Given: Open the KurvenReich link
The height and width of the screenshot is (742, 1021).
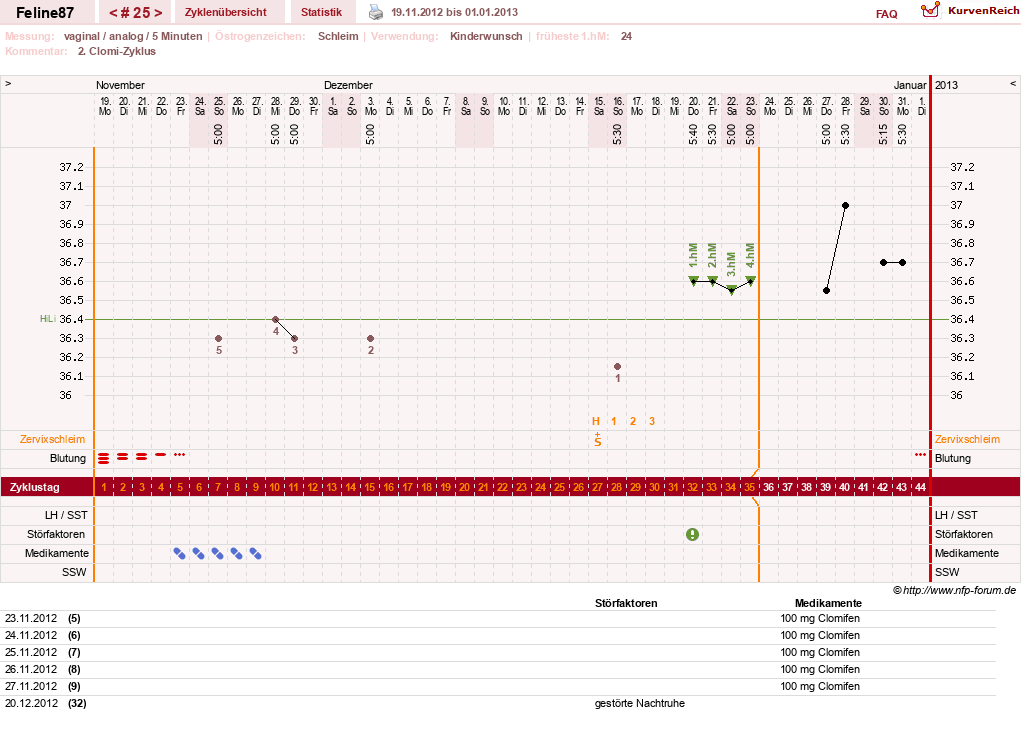Looking at the screenshot, I should pos(983,10).
